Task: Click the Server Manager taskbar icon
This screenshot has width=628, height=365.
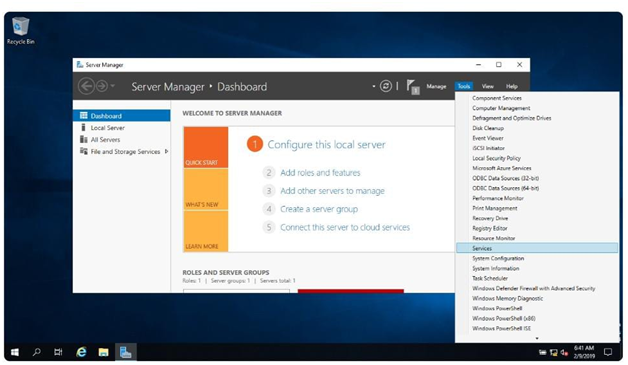Action: 126,352
